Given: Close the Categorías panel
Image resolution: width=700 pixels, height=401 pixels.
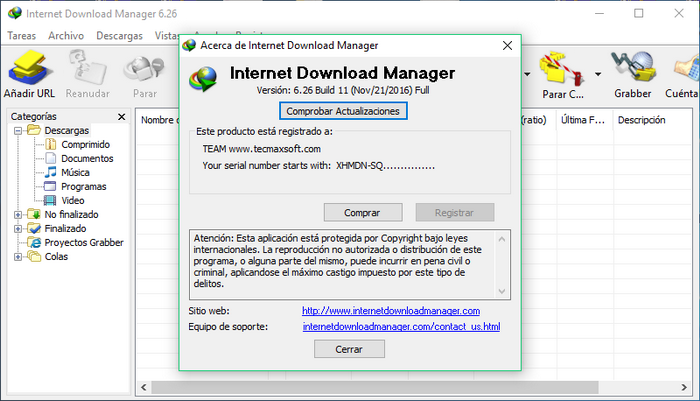Looking at the screenshot, I should coord(121,117).
